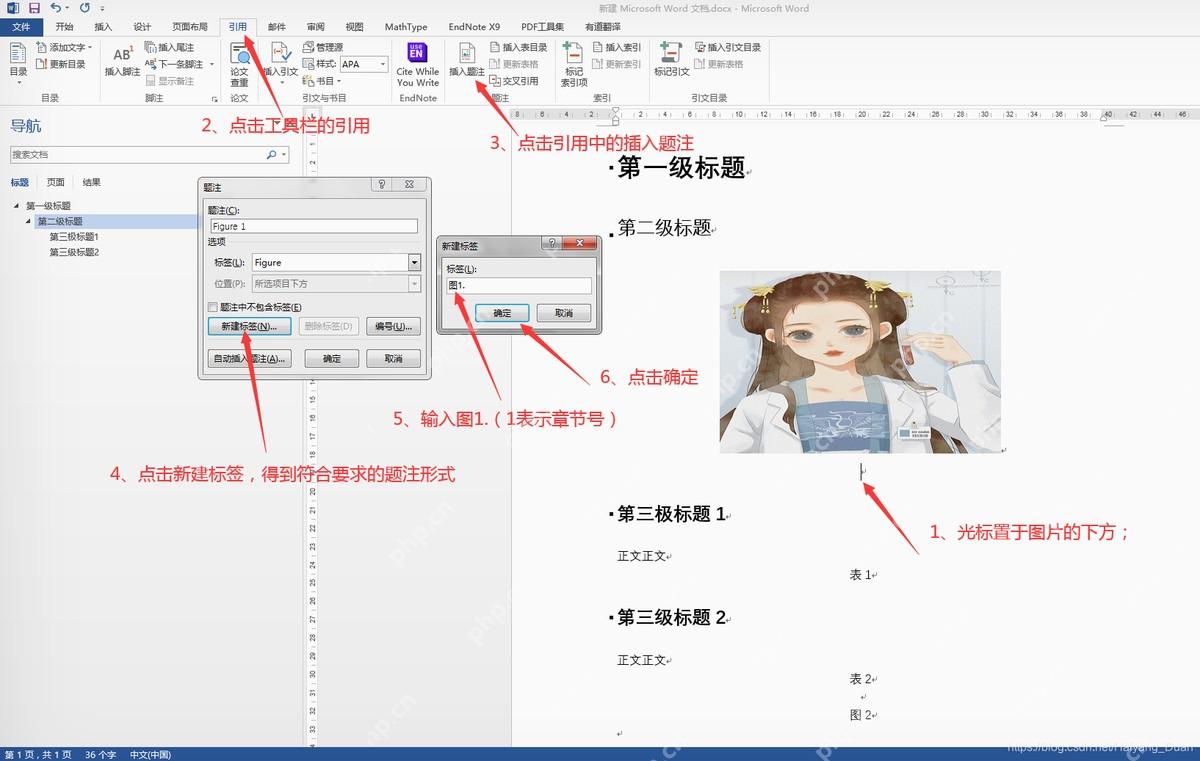Click the Undo arrow icon

(55, 8)
